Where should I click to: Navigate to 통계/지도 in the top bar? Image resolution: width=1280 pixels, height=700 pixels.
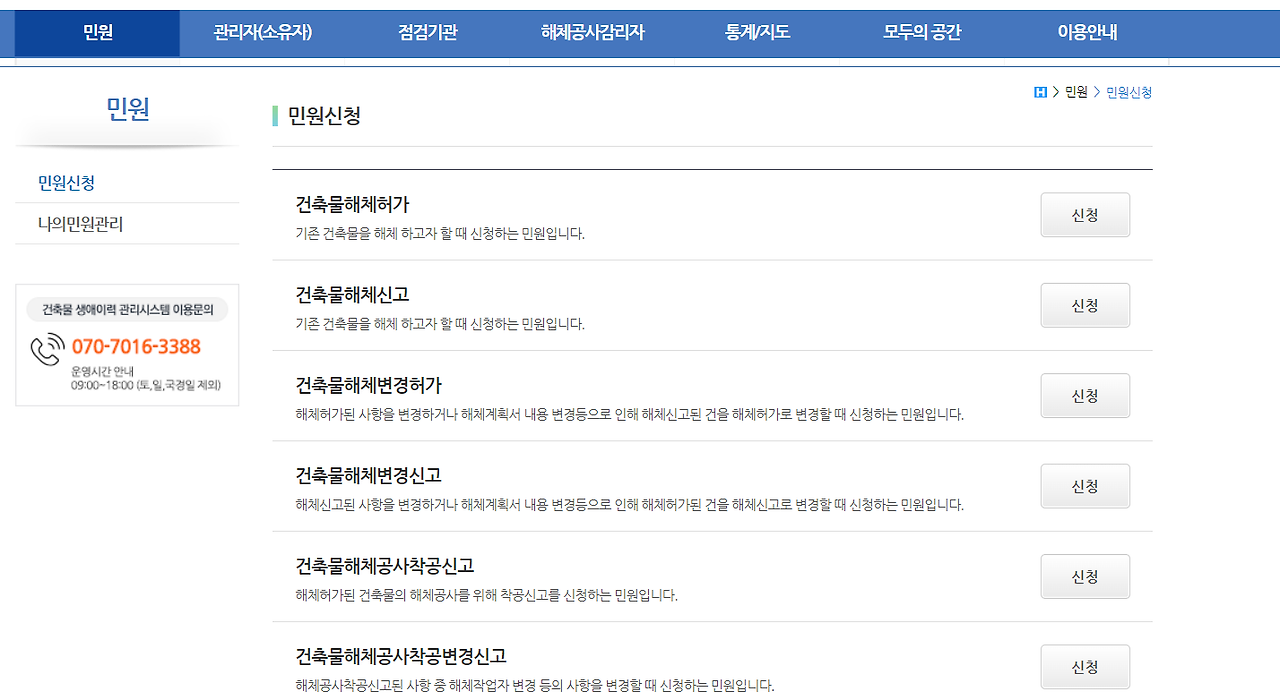click(x=758, y=32)
